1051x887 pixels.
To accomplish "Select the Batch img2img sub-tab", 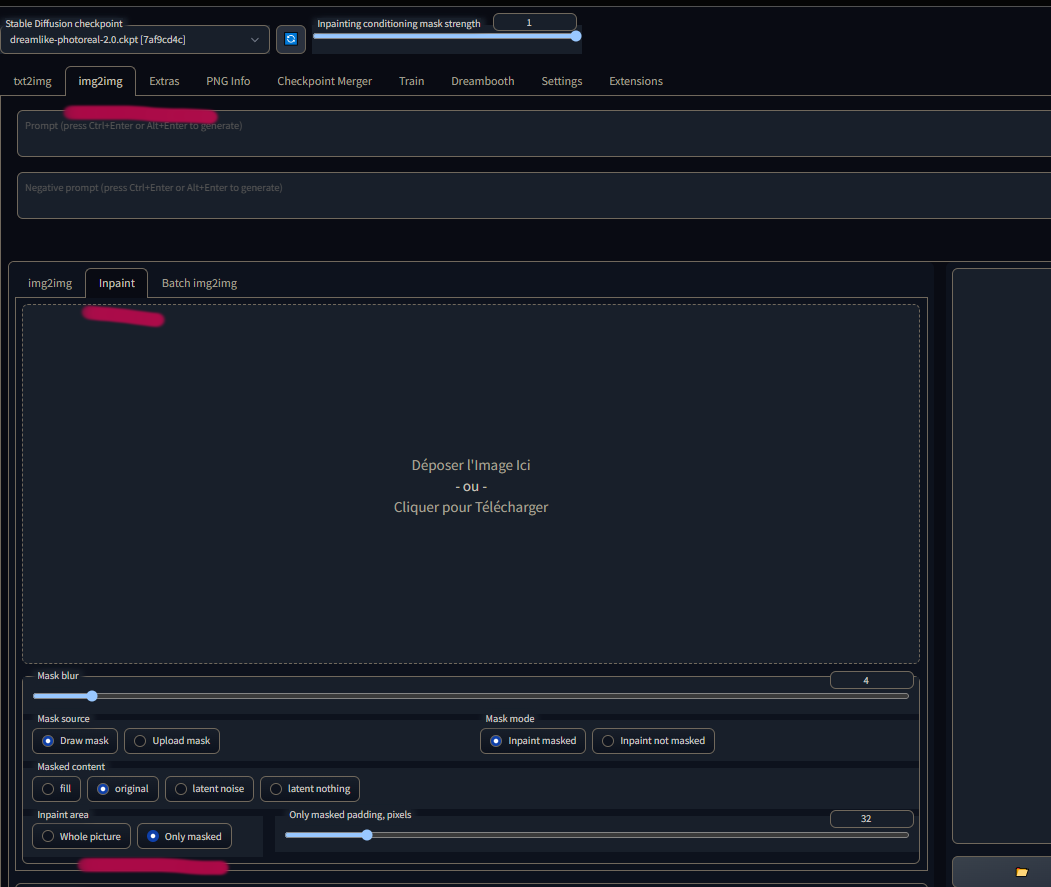I will click(199, 283).
